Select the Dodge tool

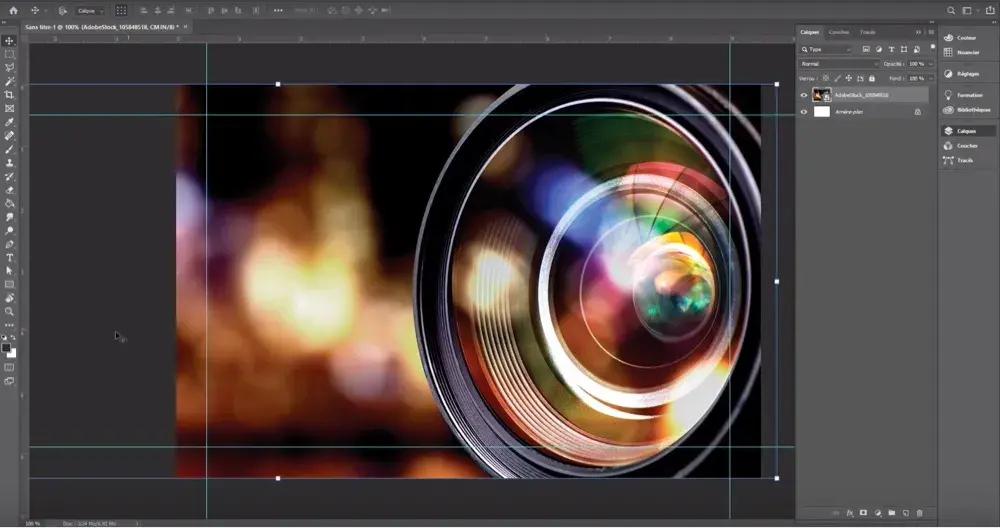[9, 231]
